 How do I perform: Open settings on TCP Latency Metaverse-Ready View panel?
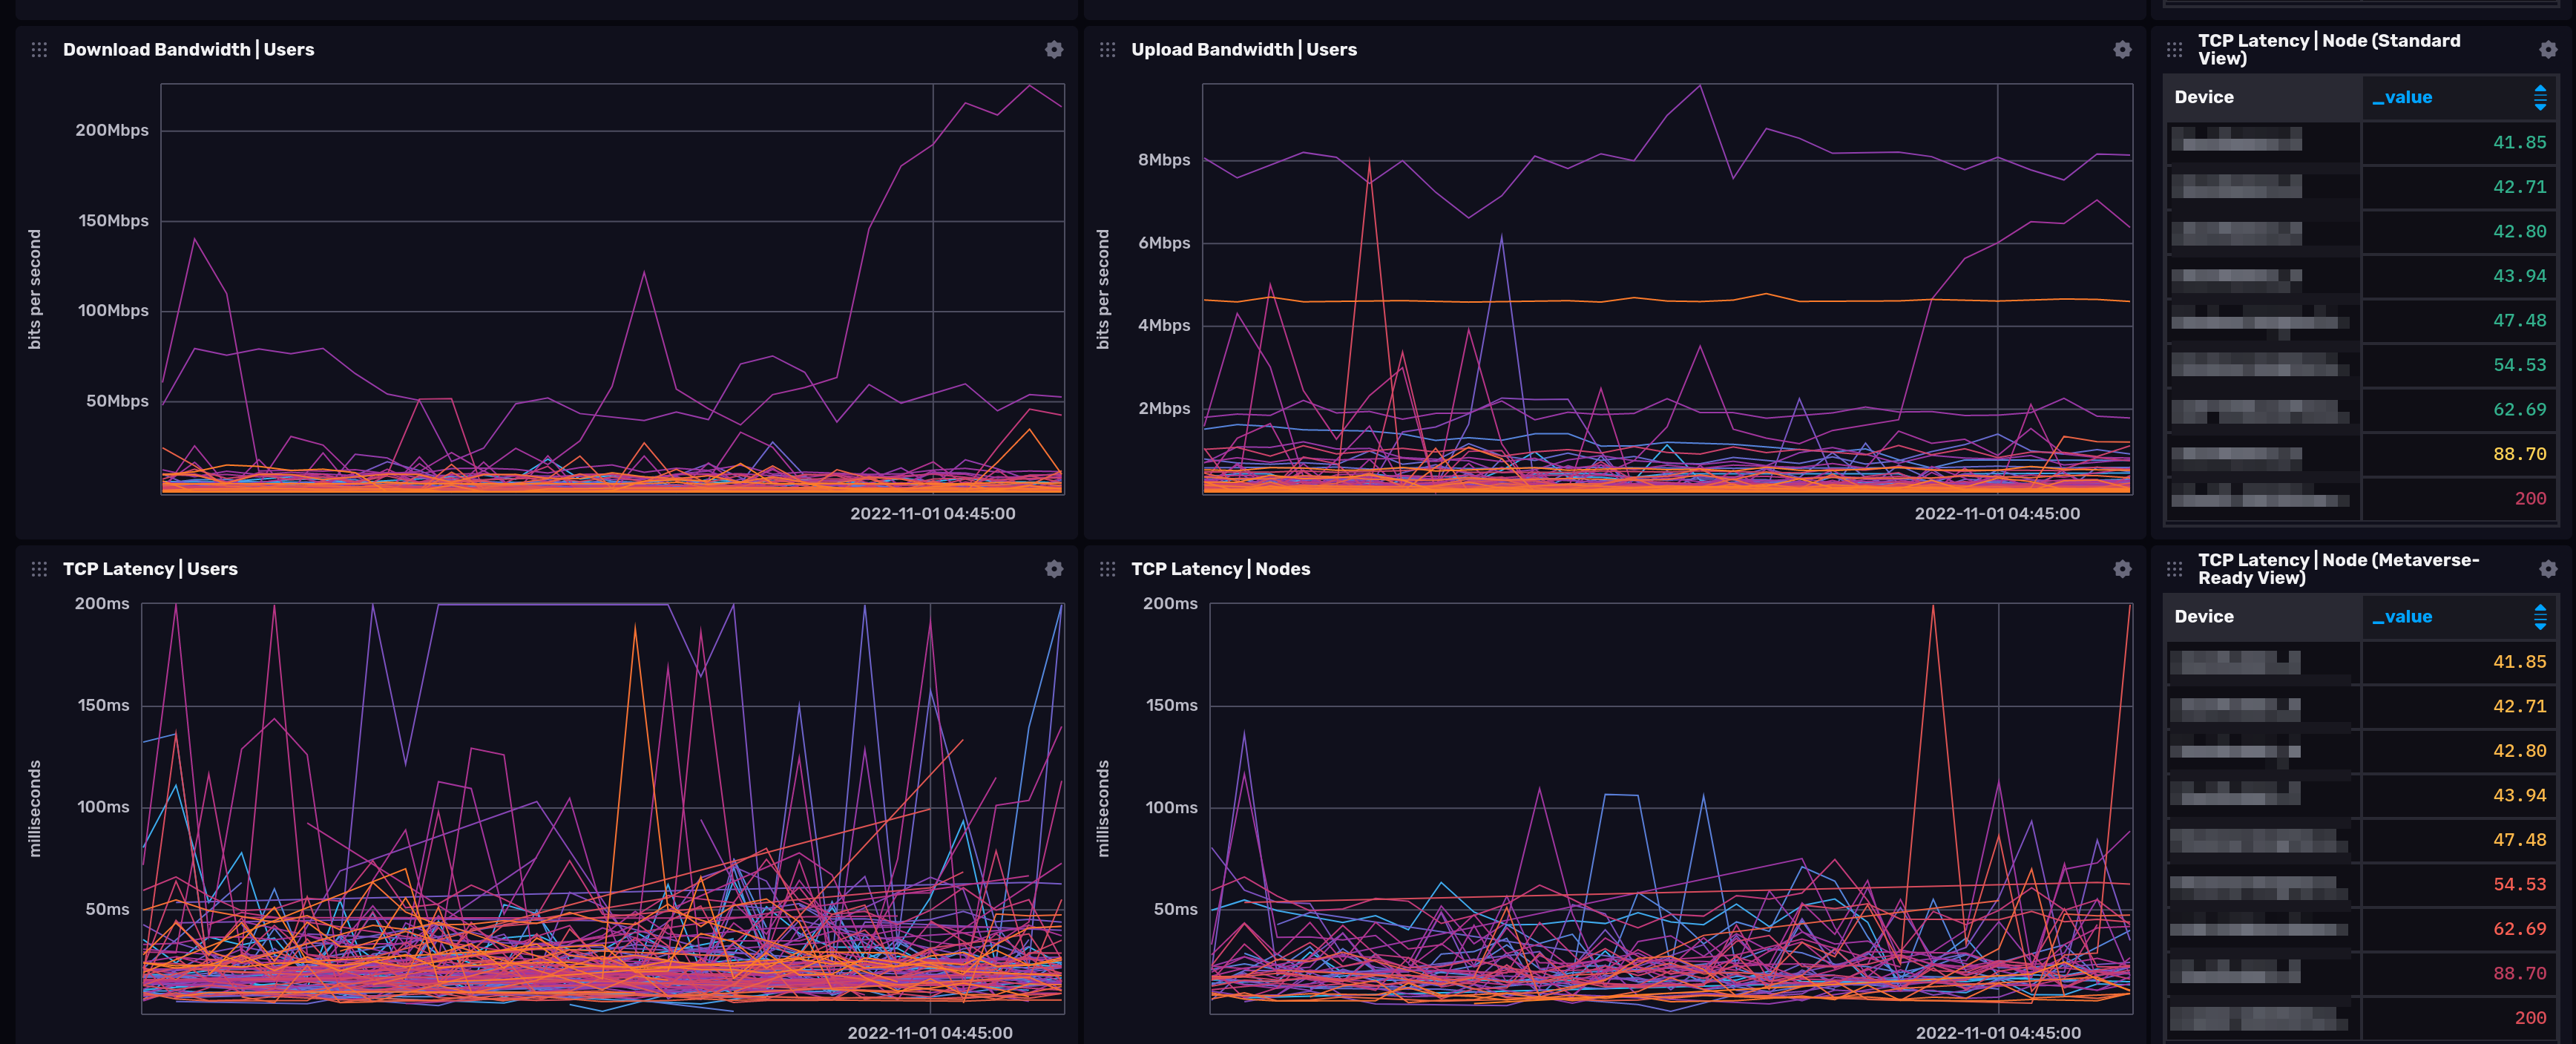coord(2550,568)
